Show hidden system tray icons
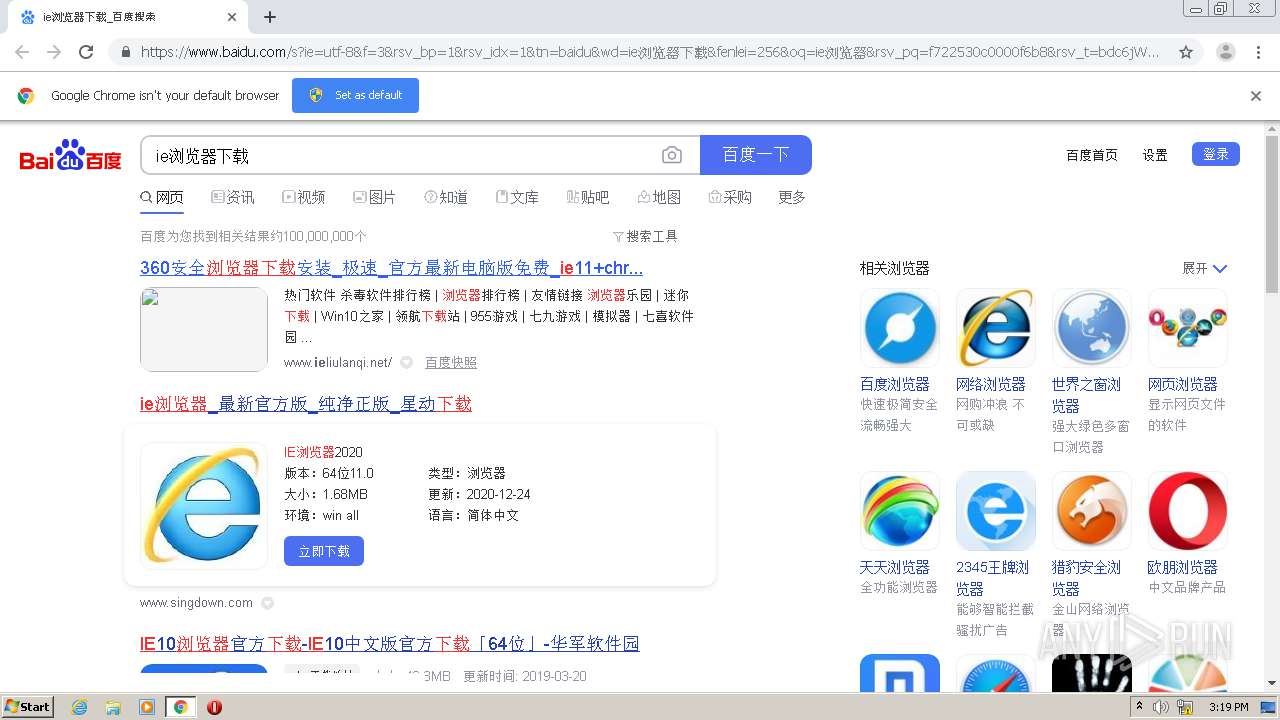Image resolution: width=1280 pixels, height=720 pixels. point(1138,706)
